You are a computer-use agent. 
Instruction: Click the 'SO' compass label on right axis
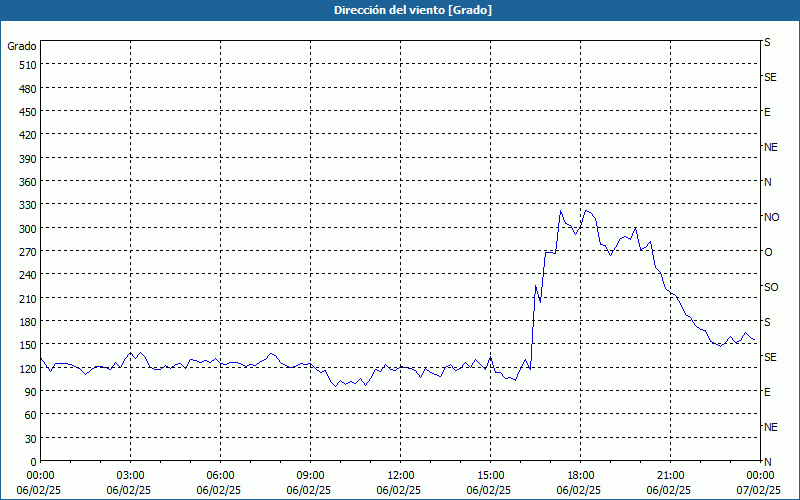tap(771, 288)
